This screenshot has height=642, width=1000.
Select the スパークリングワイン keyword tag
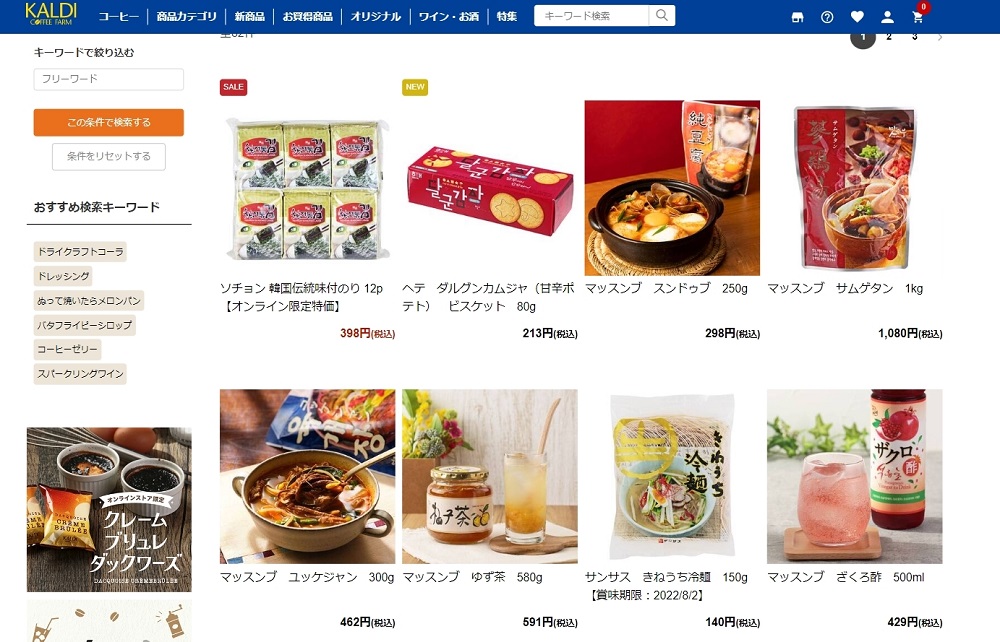coord(80,374)
